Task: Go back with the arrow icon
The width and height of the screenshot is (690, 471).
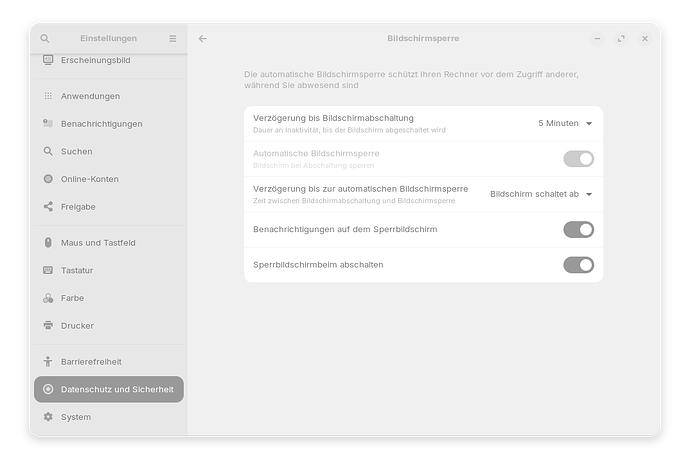Action: click(x=202, y=39)
